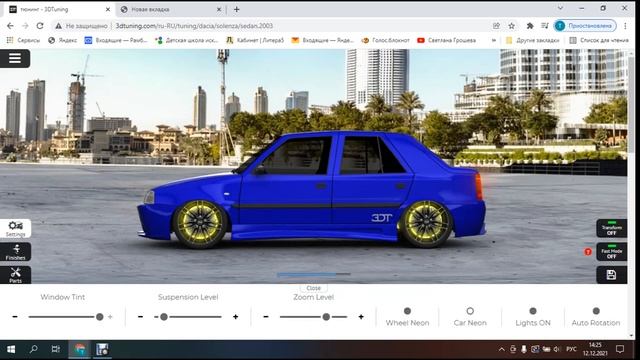The width and height of the screenshot is (640, 360).
Task: Bookmark this page with star icon
Action: point(511,26)
